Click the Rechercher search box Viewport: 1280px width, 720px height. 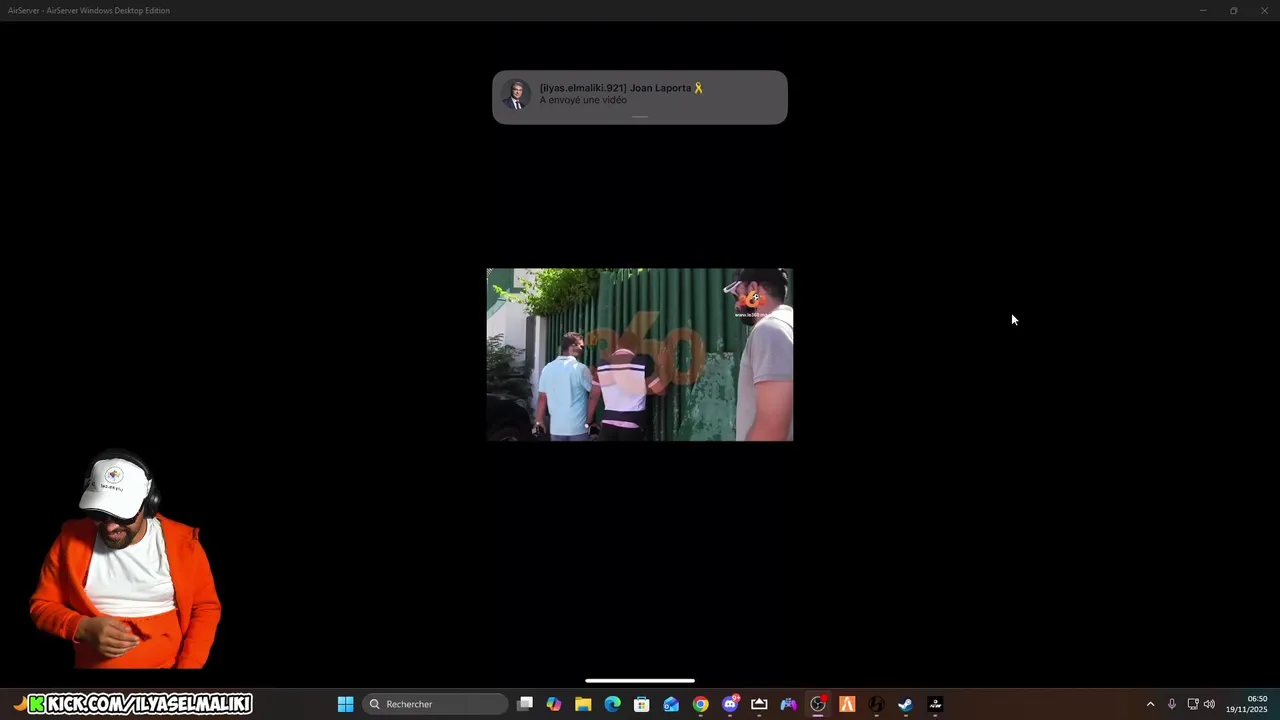click(x=435, y=704)
